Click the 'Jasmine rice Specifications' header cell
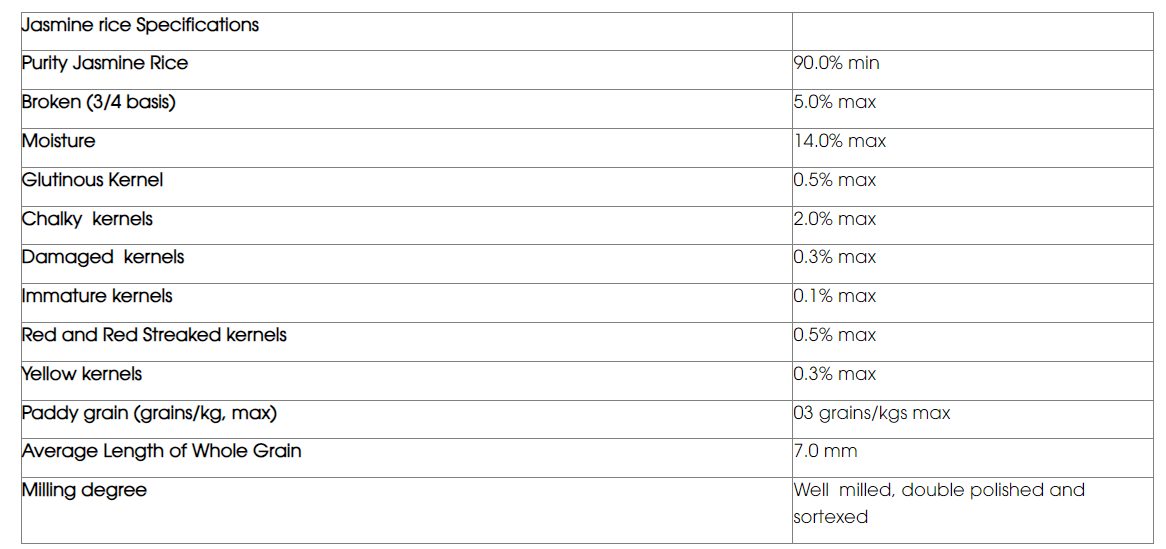 140,25
